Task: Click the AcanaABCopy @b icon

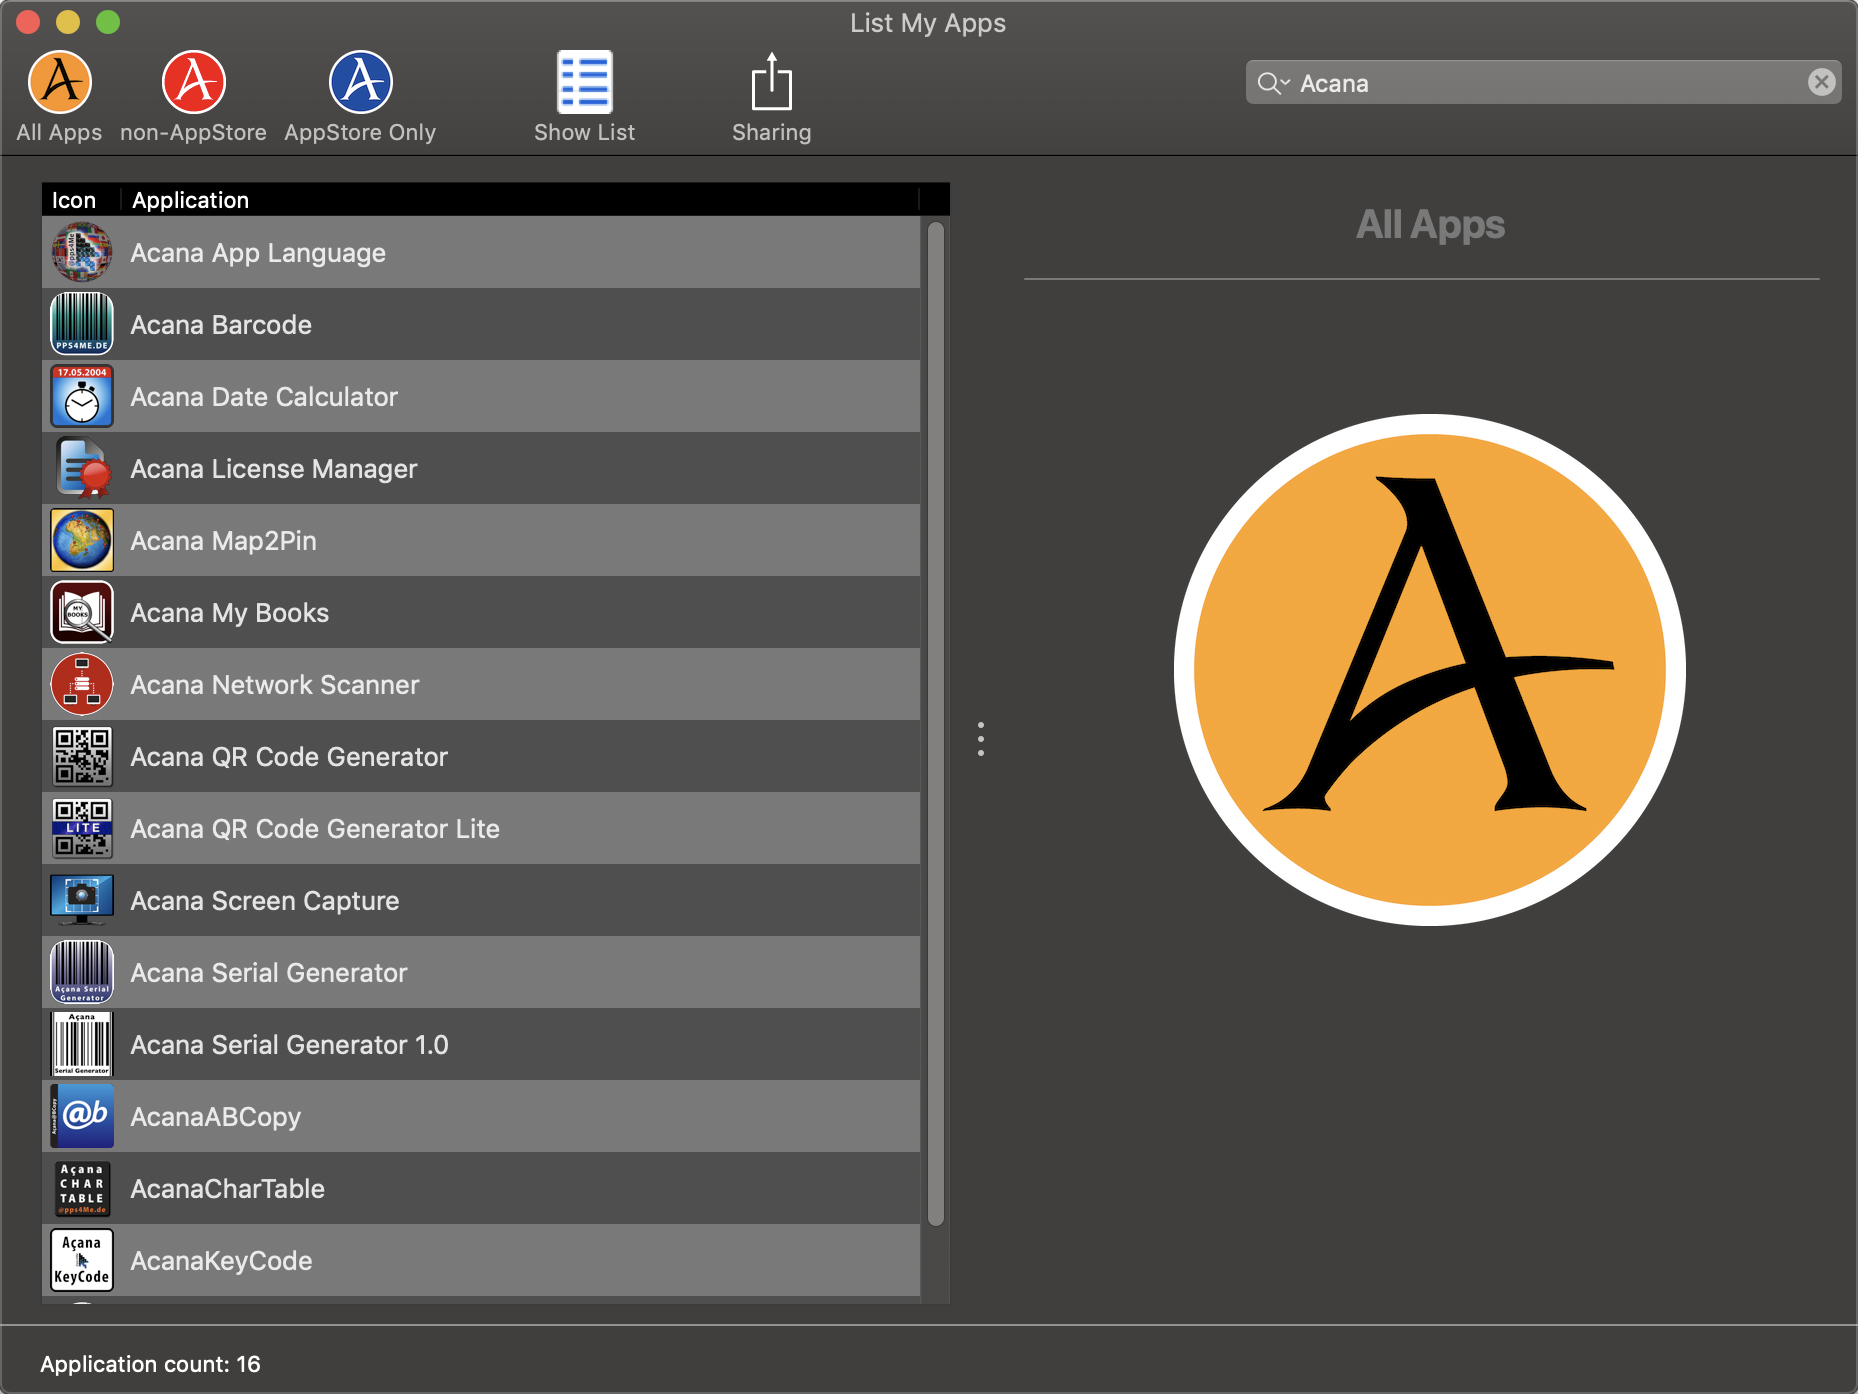Action: tap(82, 1117)
